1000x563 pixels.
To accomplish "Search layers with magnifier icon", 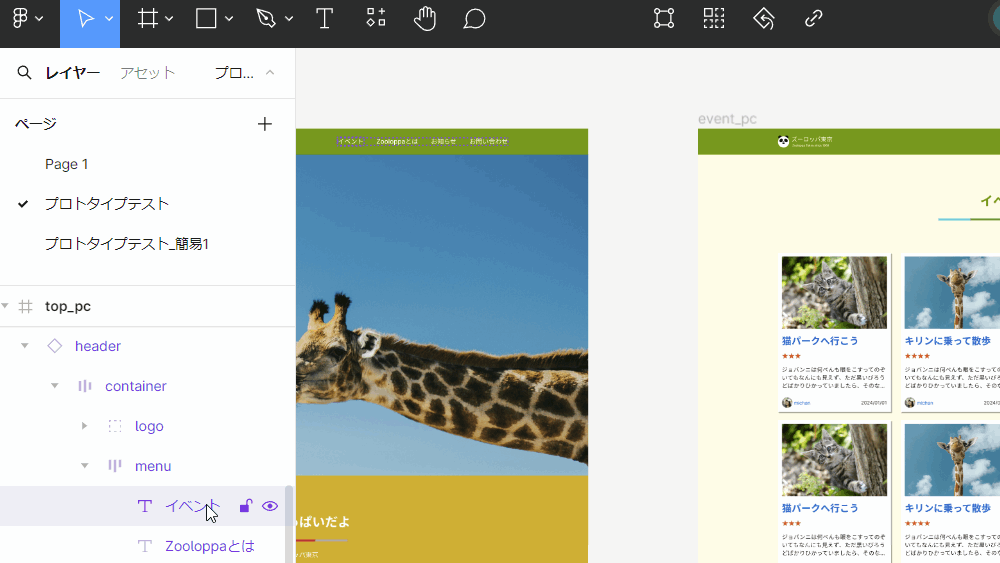I will [x=24, y=73].
